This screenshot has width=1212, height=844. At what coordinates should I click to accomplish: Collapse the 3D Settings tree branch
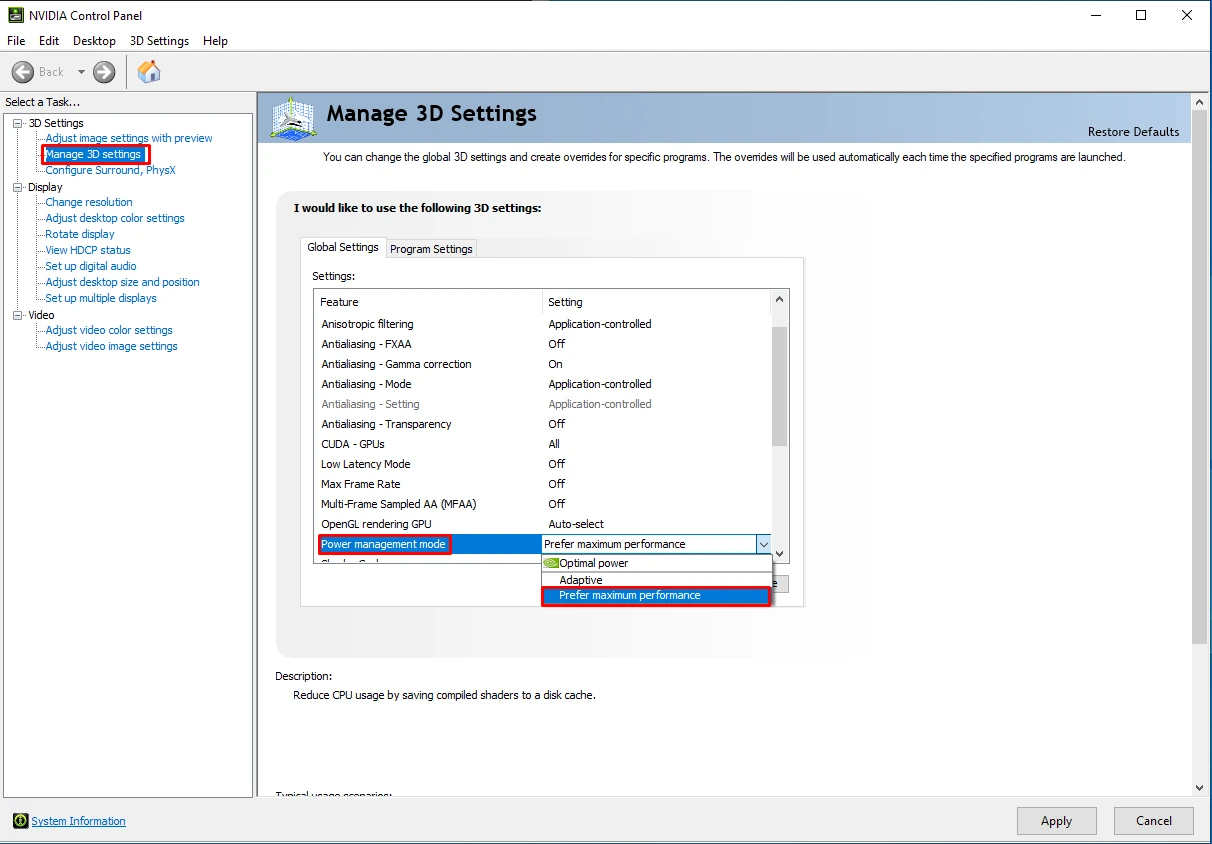17,122
